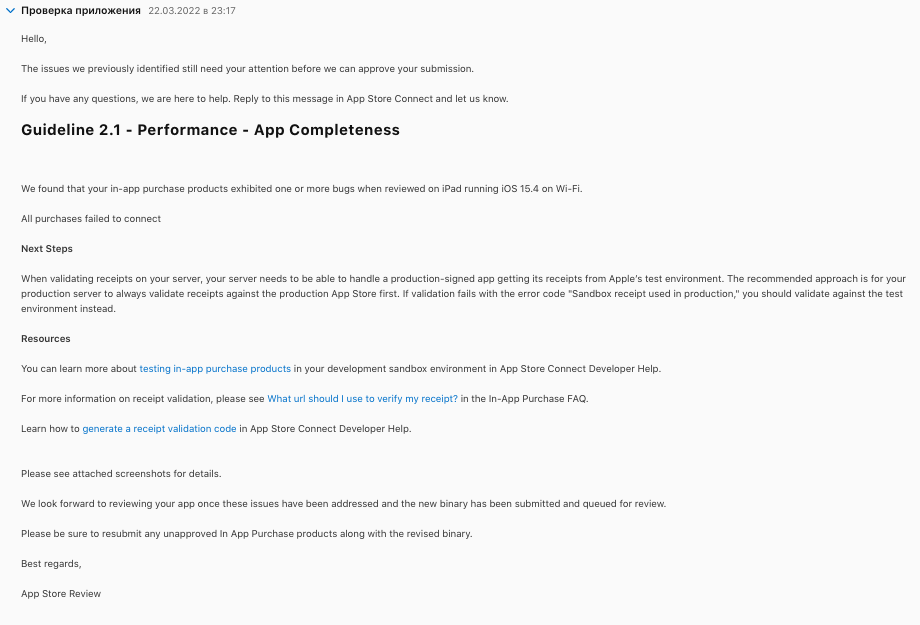
Task: Click the Resources subheading
Action: tap(46, 339)
